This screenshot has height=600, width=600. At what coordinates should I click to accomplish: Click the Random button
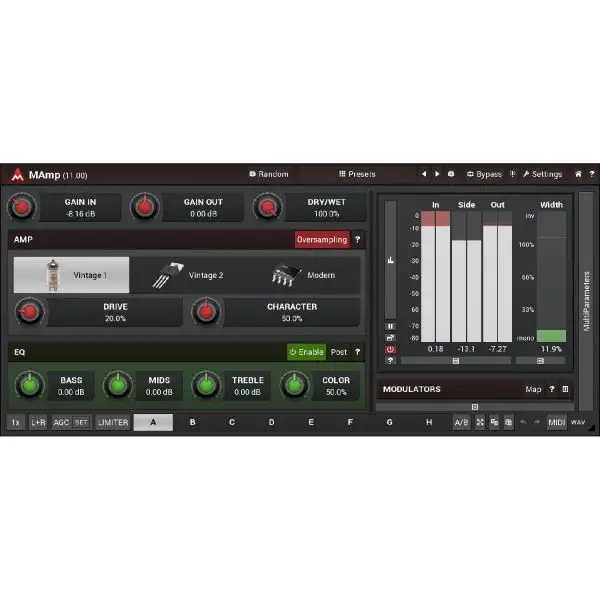click(268, 174)
